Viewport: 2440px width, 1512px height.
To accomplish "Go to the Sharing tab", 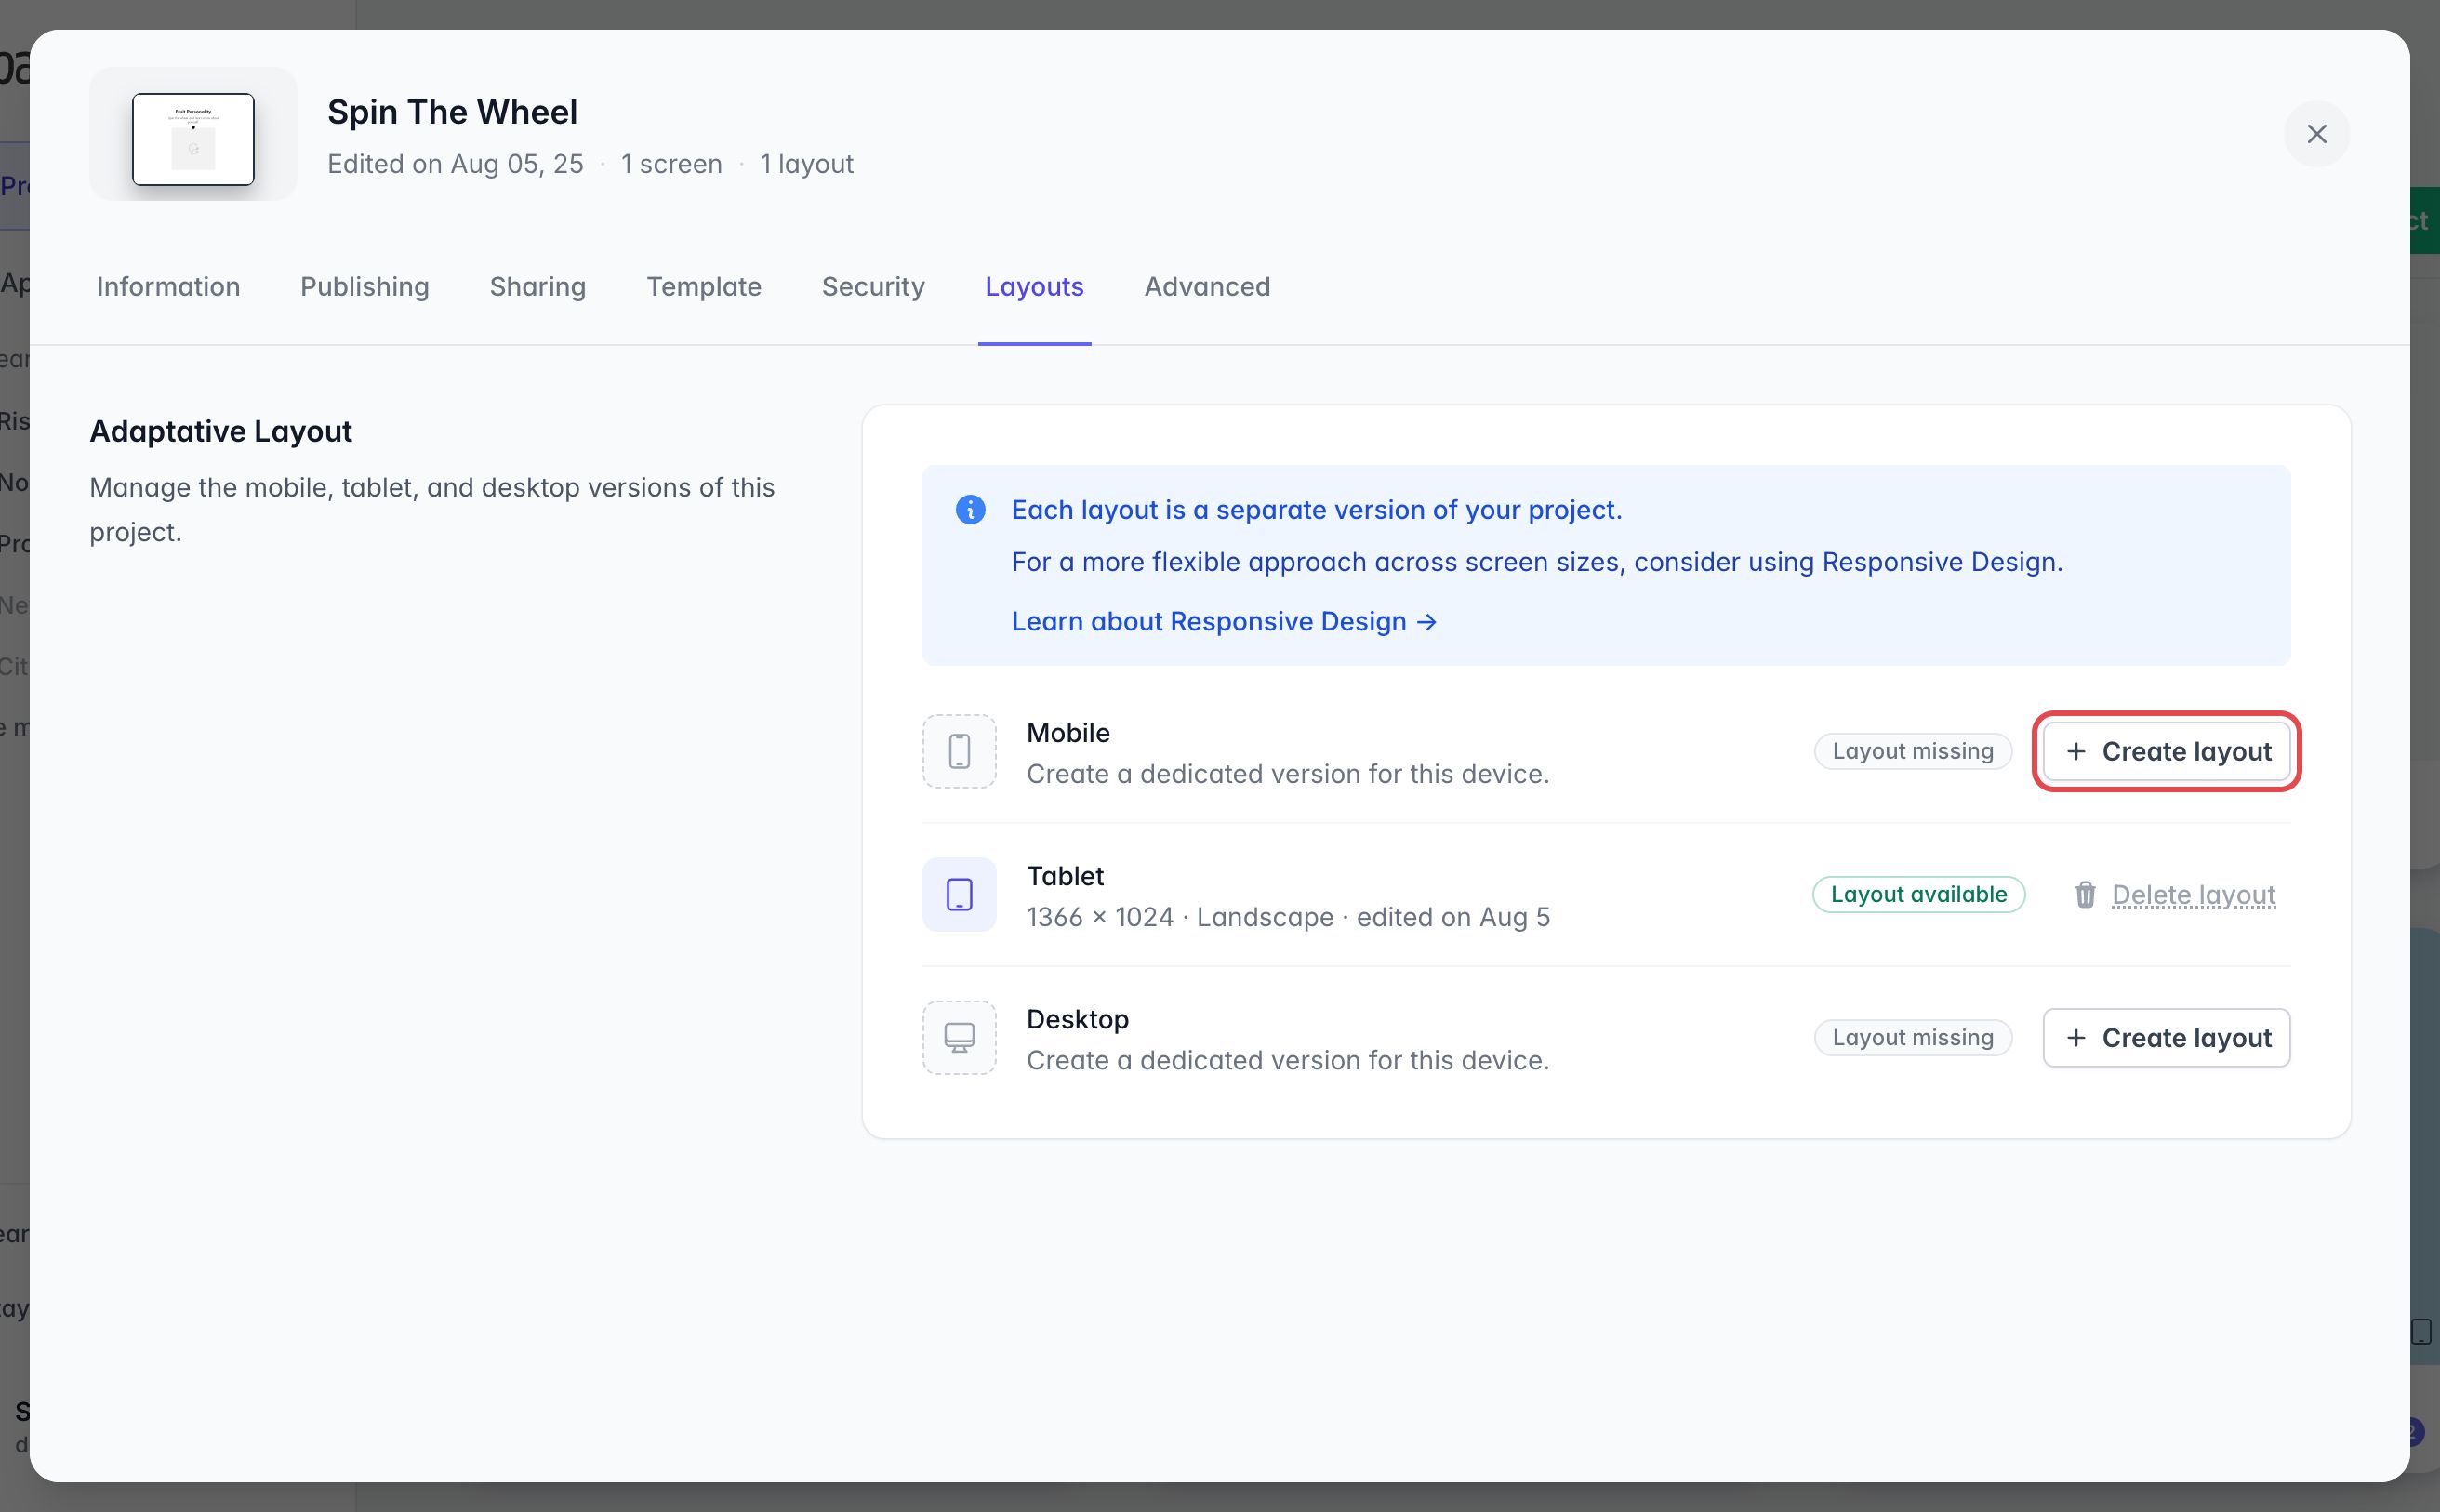I will [538, 287].
